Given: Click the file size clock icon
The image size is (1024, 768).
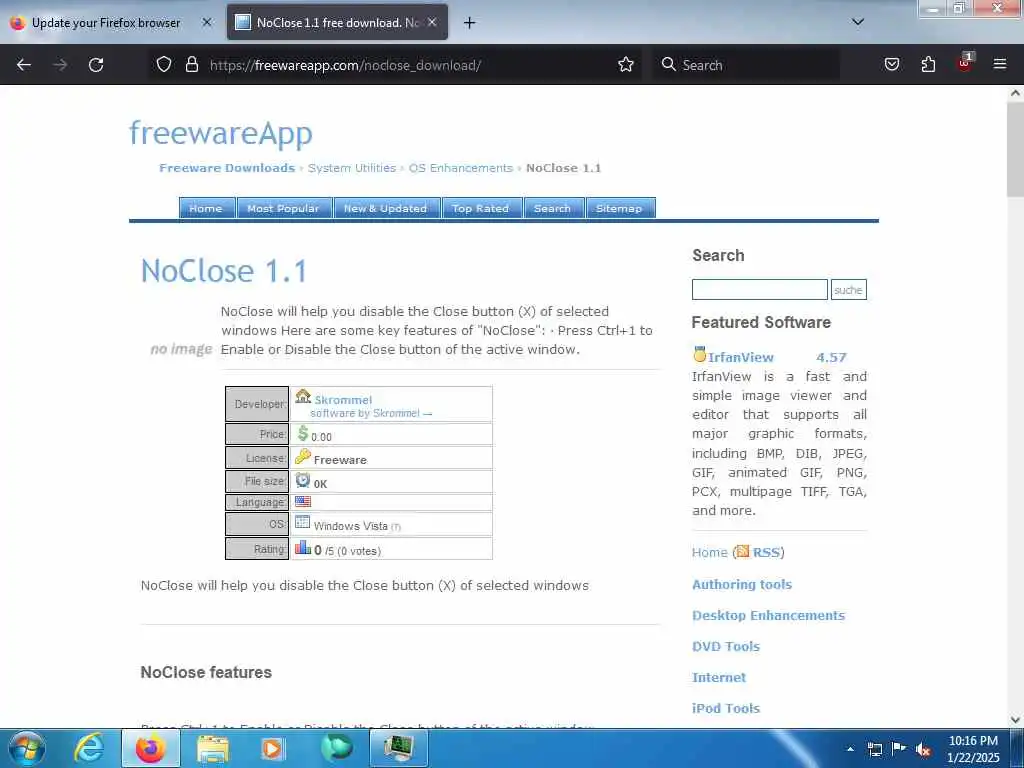Looking at the screenshot, I should tap(302, 480).
